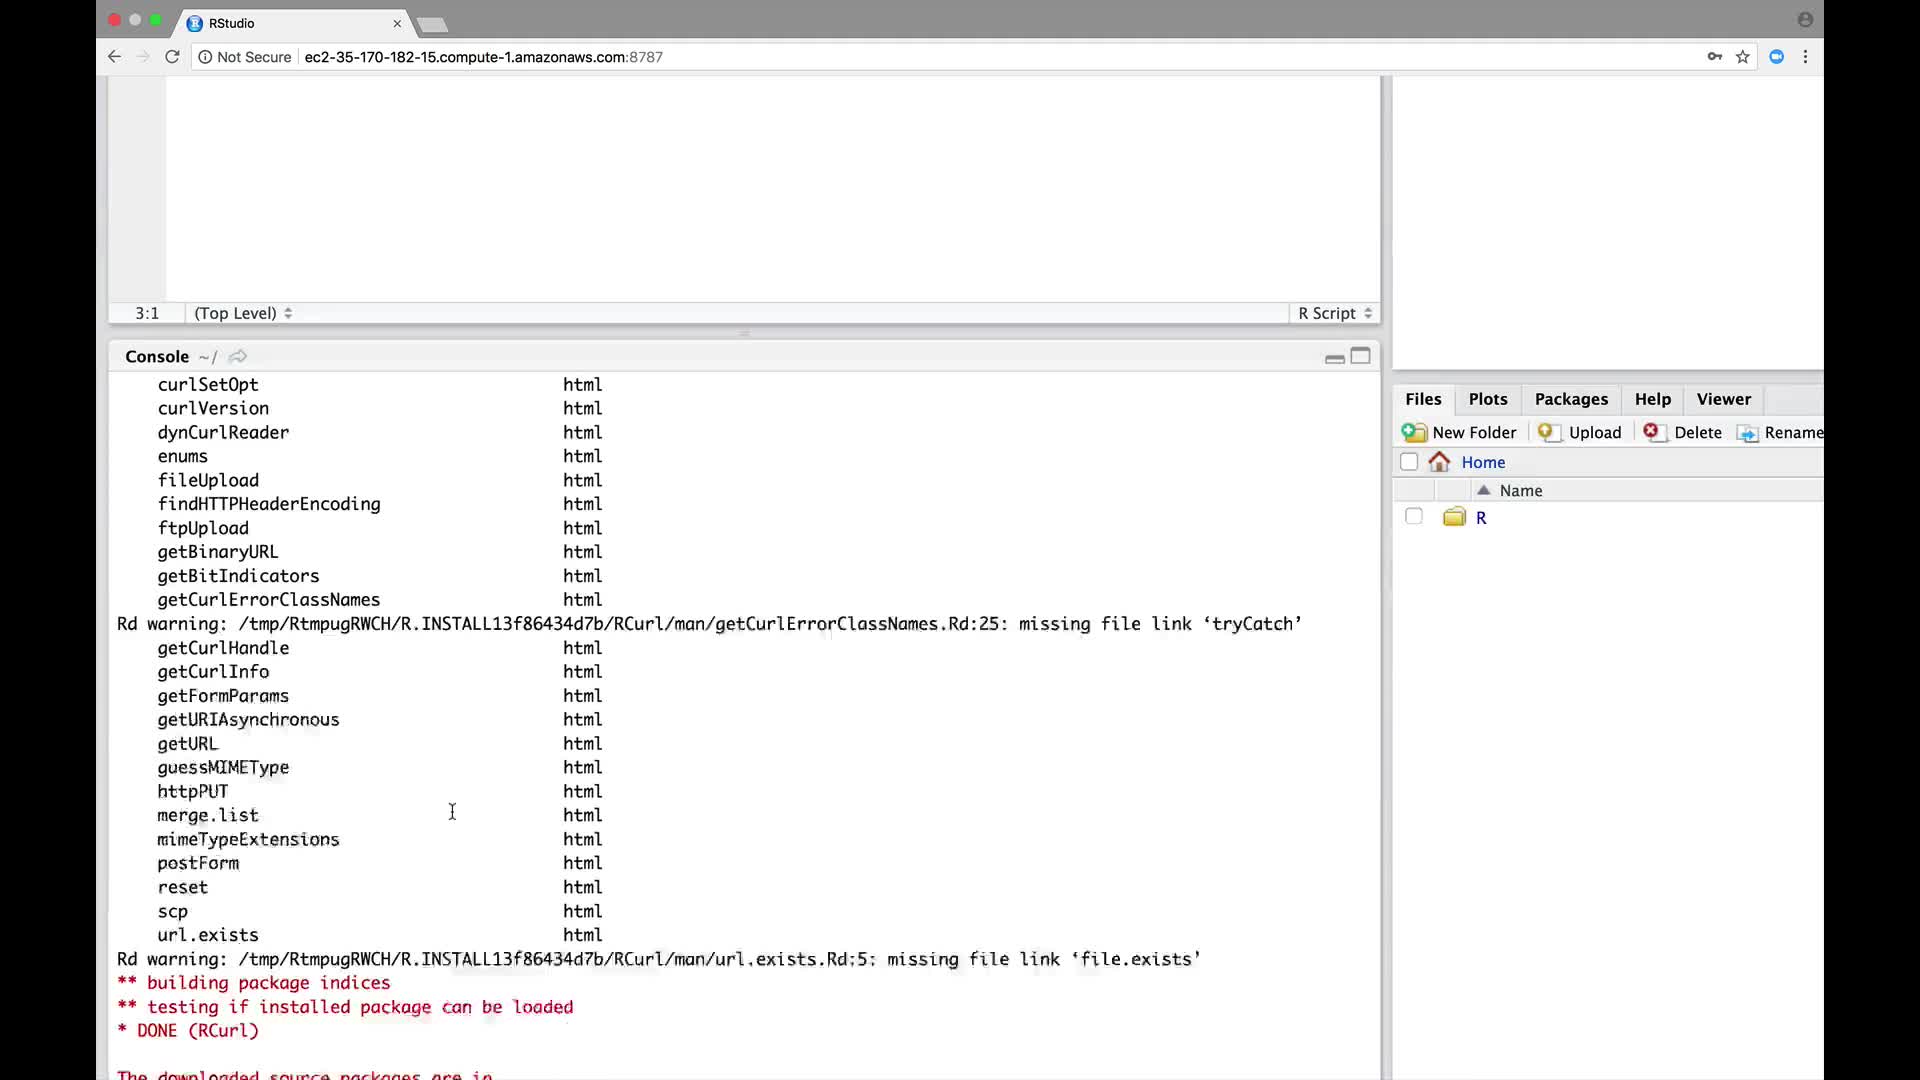Click the red Delete icon

click(1652, 431)
